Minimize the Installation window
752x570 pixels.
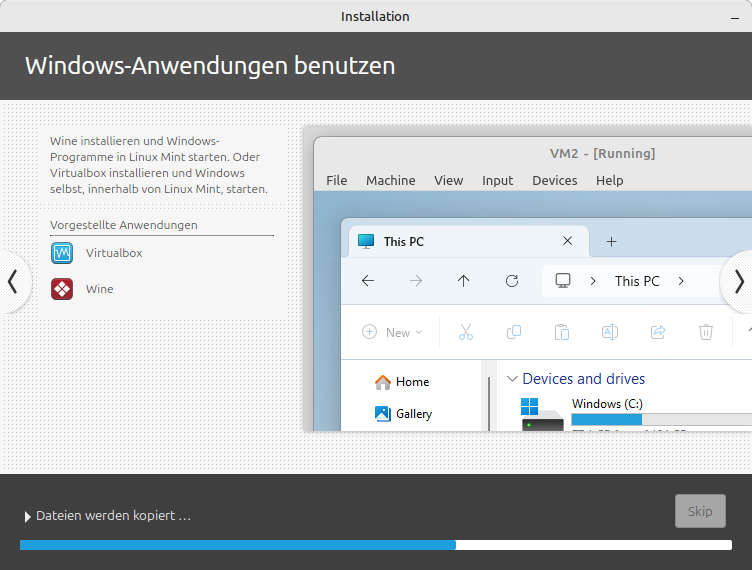click(735, 17)
